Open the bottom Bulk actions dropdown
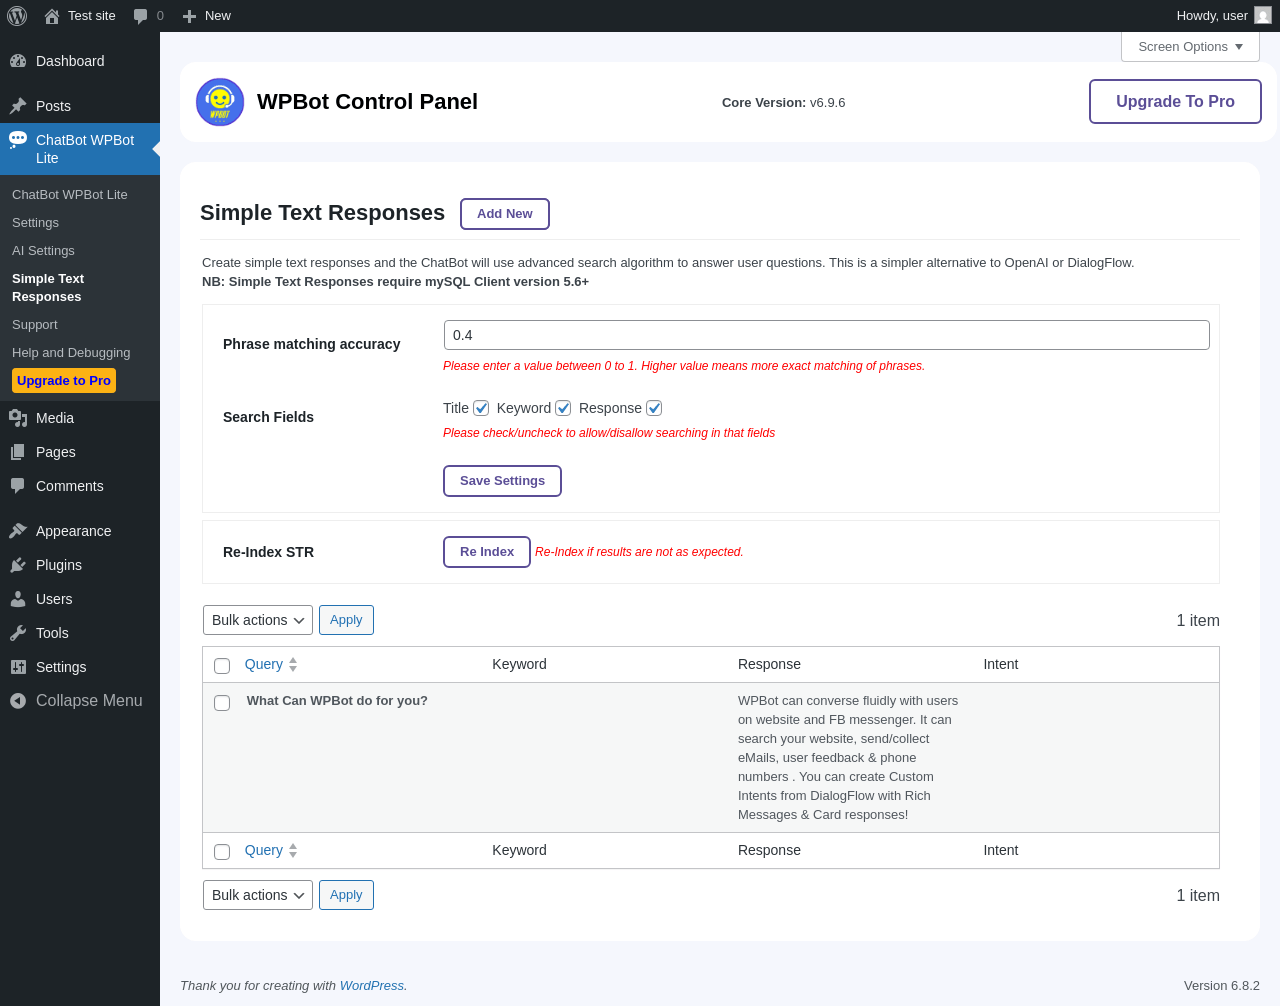Image resolution: width=1280 pixels, height=1006 pixels. [258, 895]
